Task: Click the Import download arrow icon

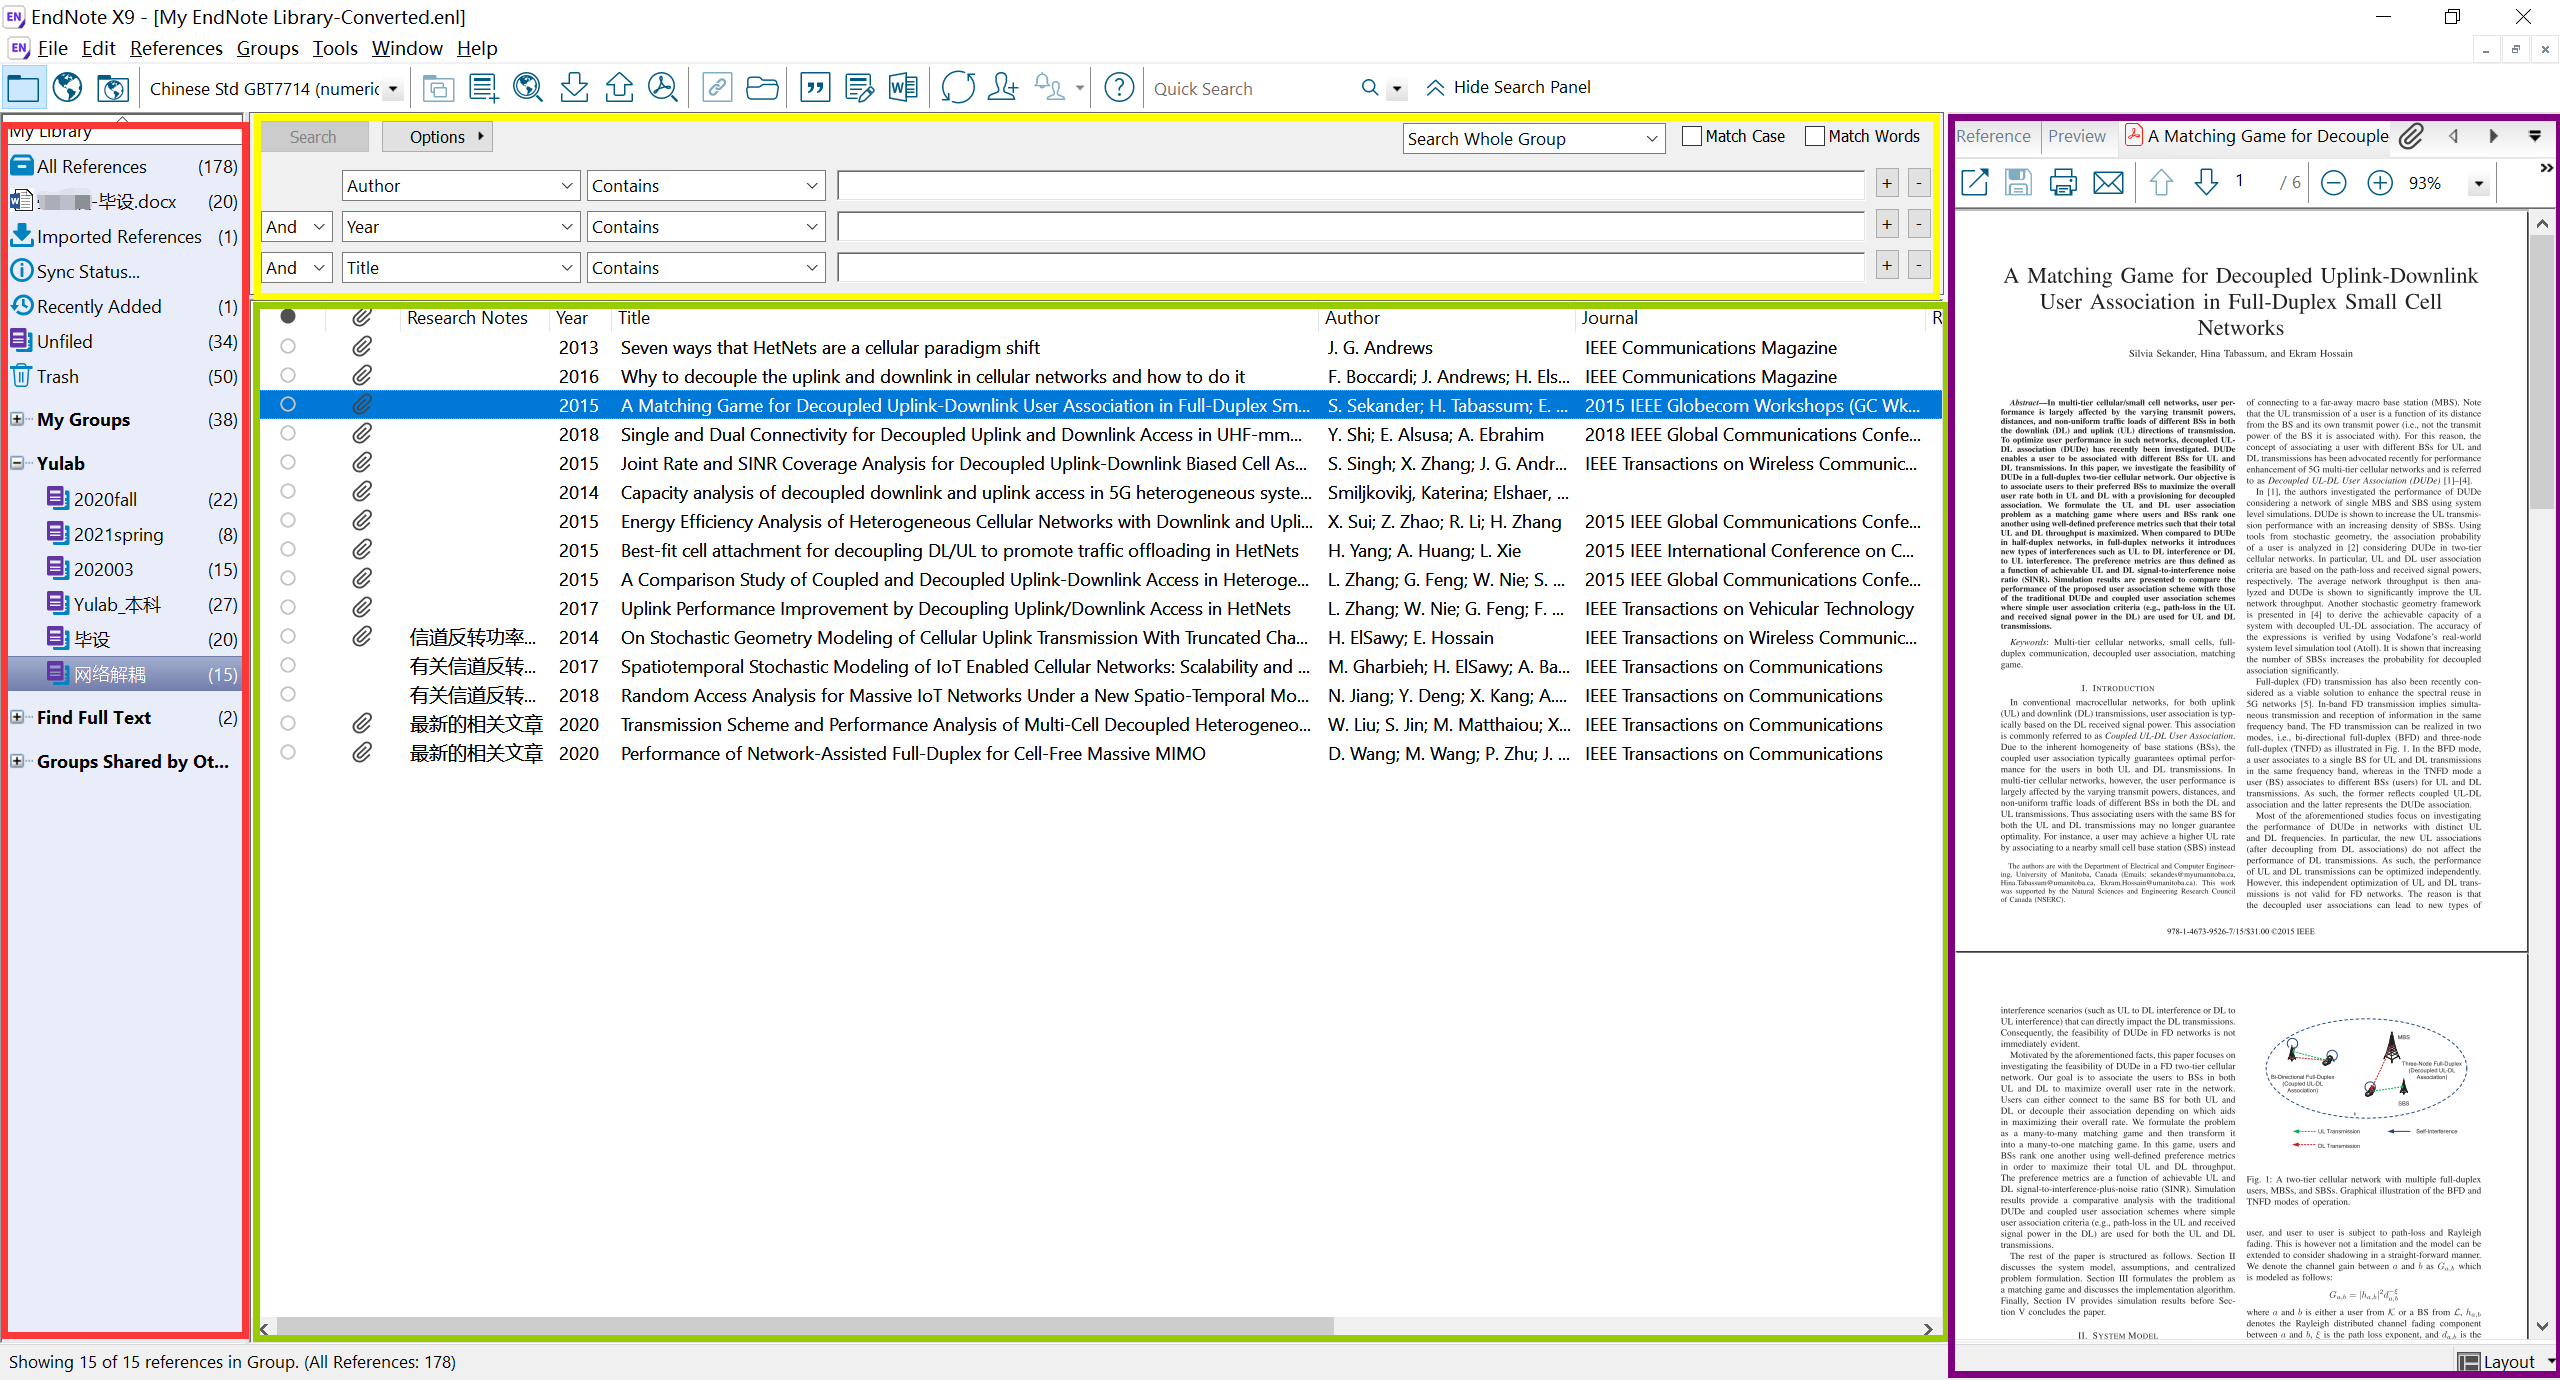Action: pyautogui.click(x=574, y=88)
